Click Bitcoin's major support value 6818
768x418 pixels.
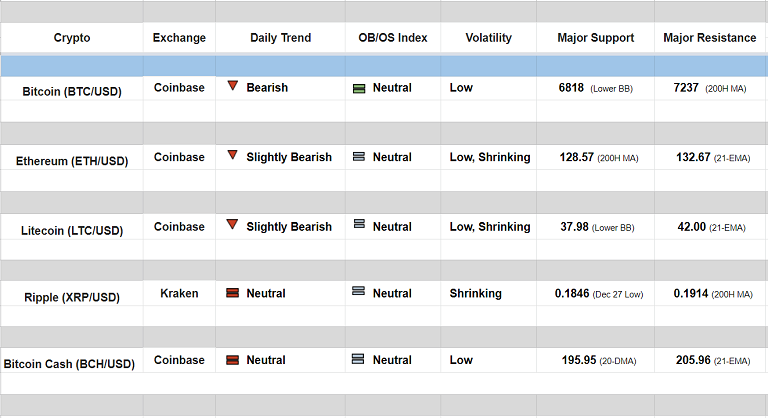(x=571, y=88)
